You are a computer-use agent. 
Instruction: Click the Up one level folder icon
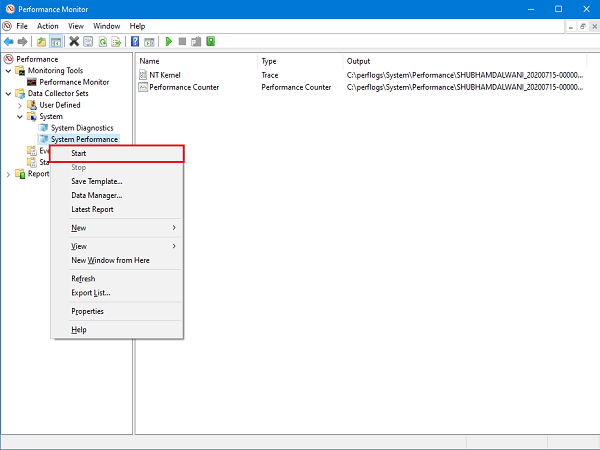[41, 41]
